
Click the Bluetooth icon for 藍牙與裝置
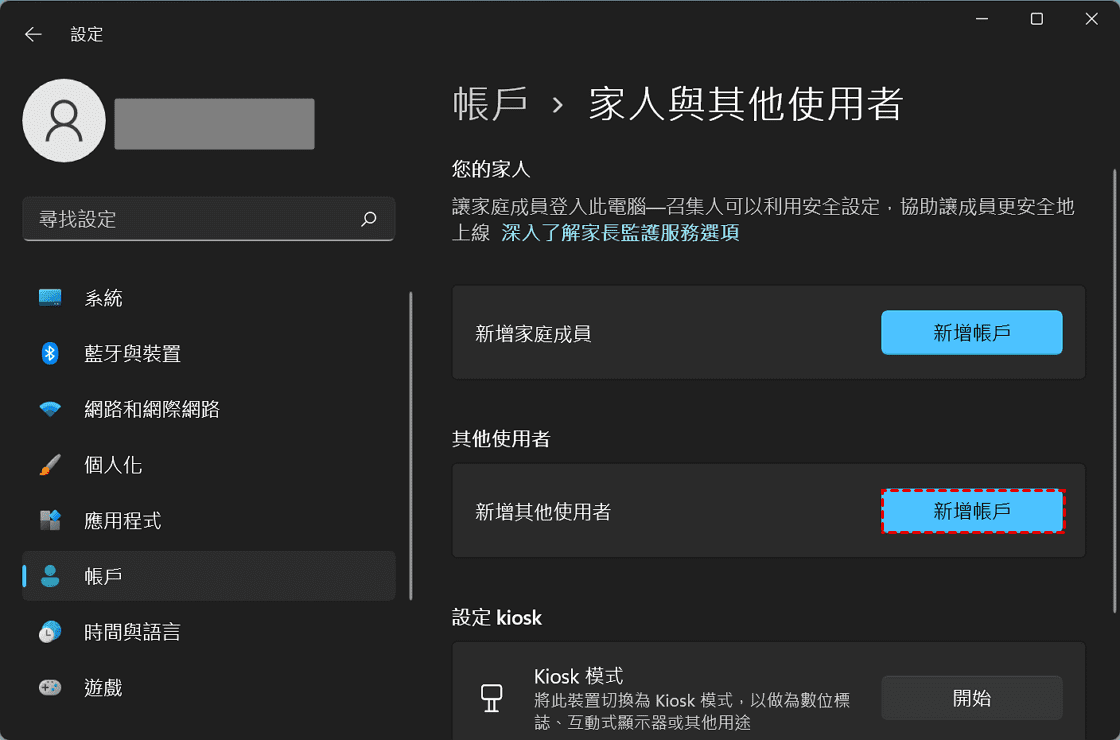pyautogui.click(x=50, y=353)
